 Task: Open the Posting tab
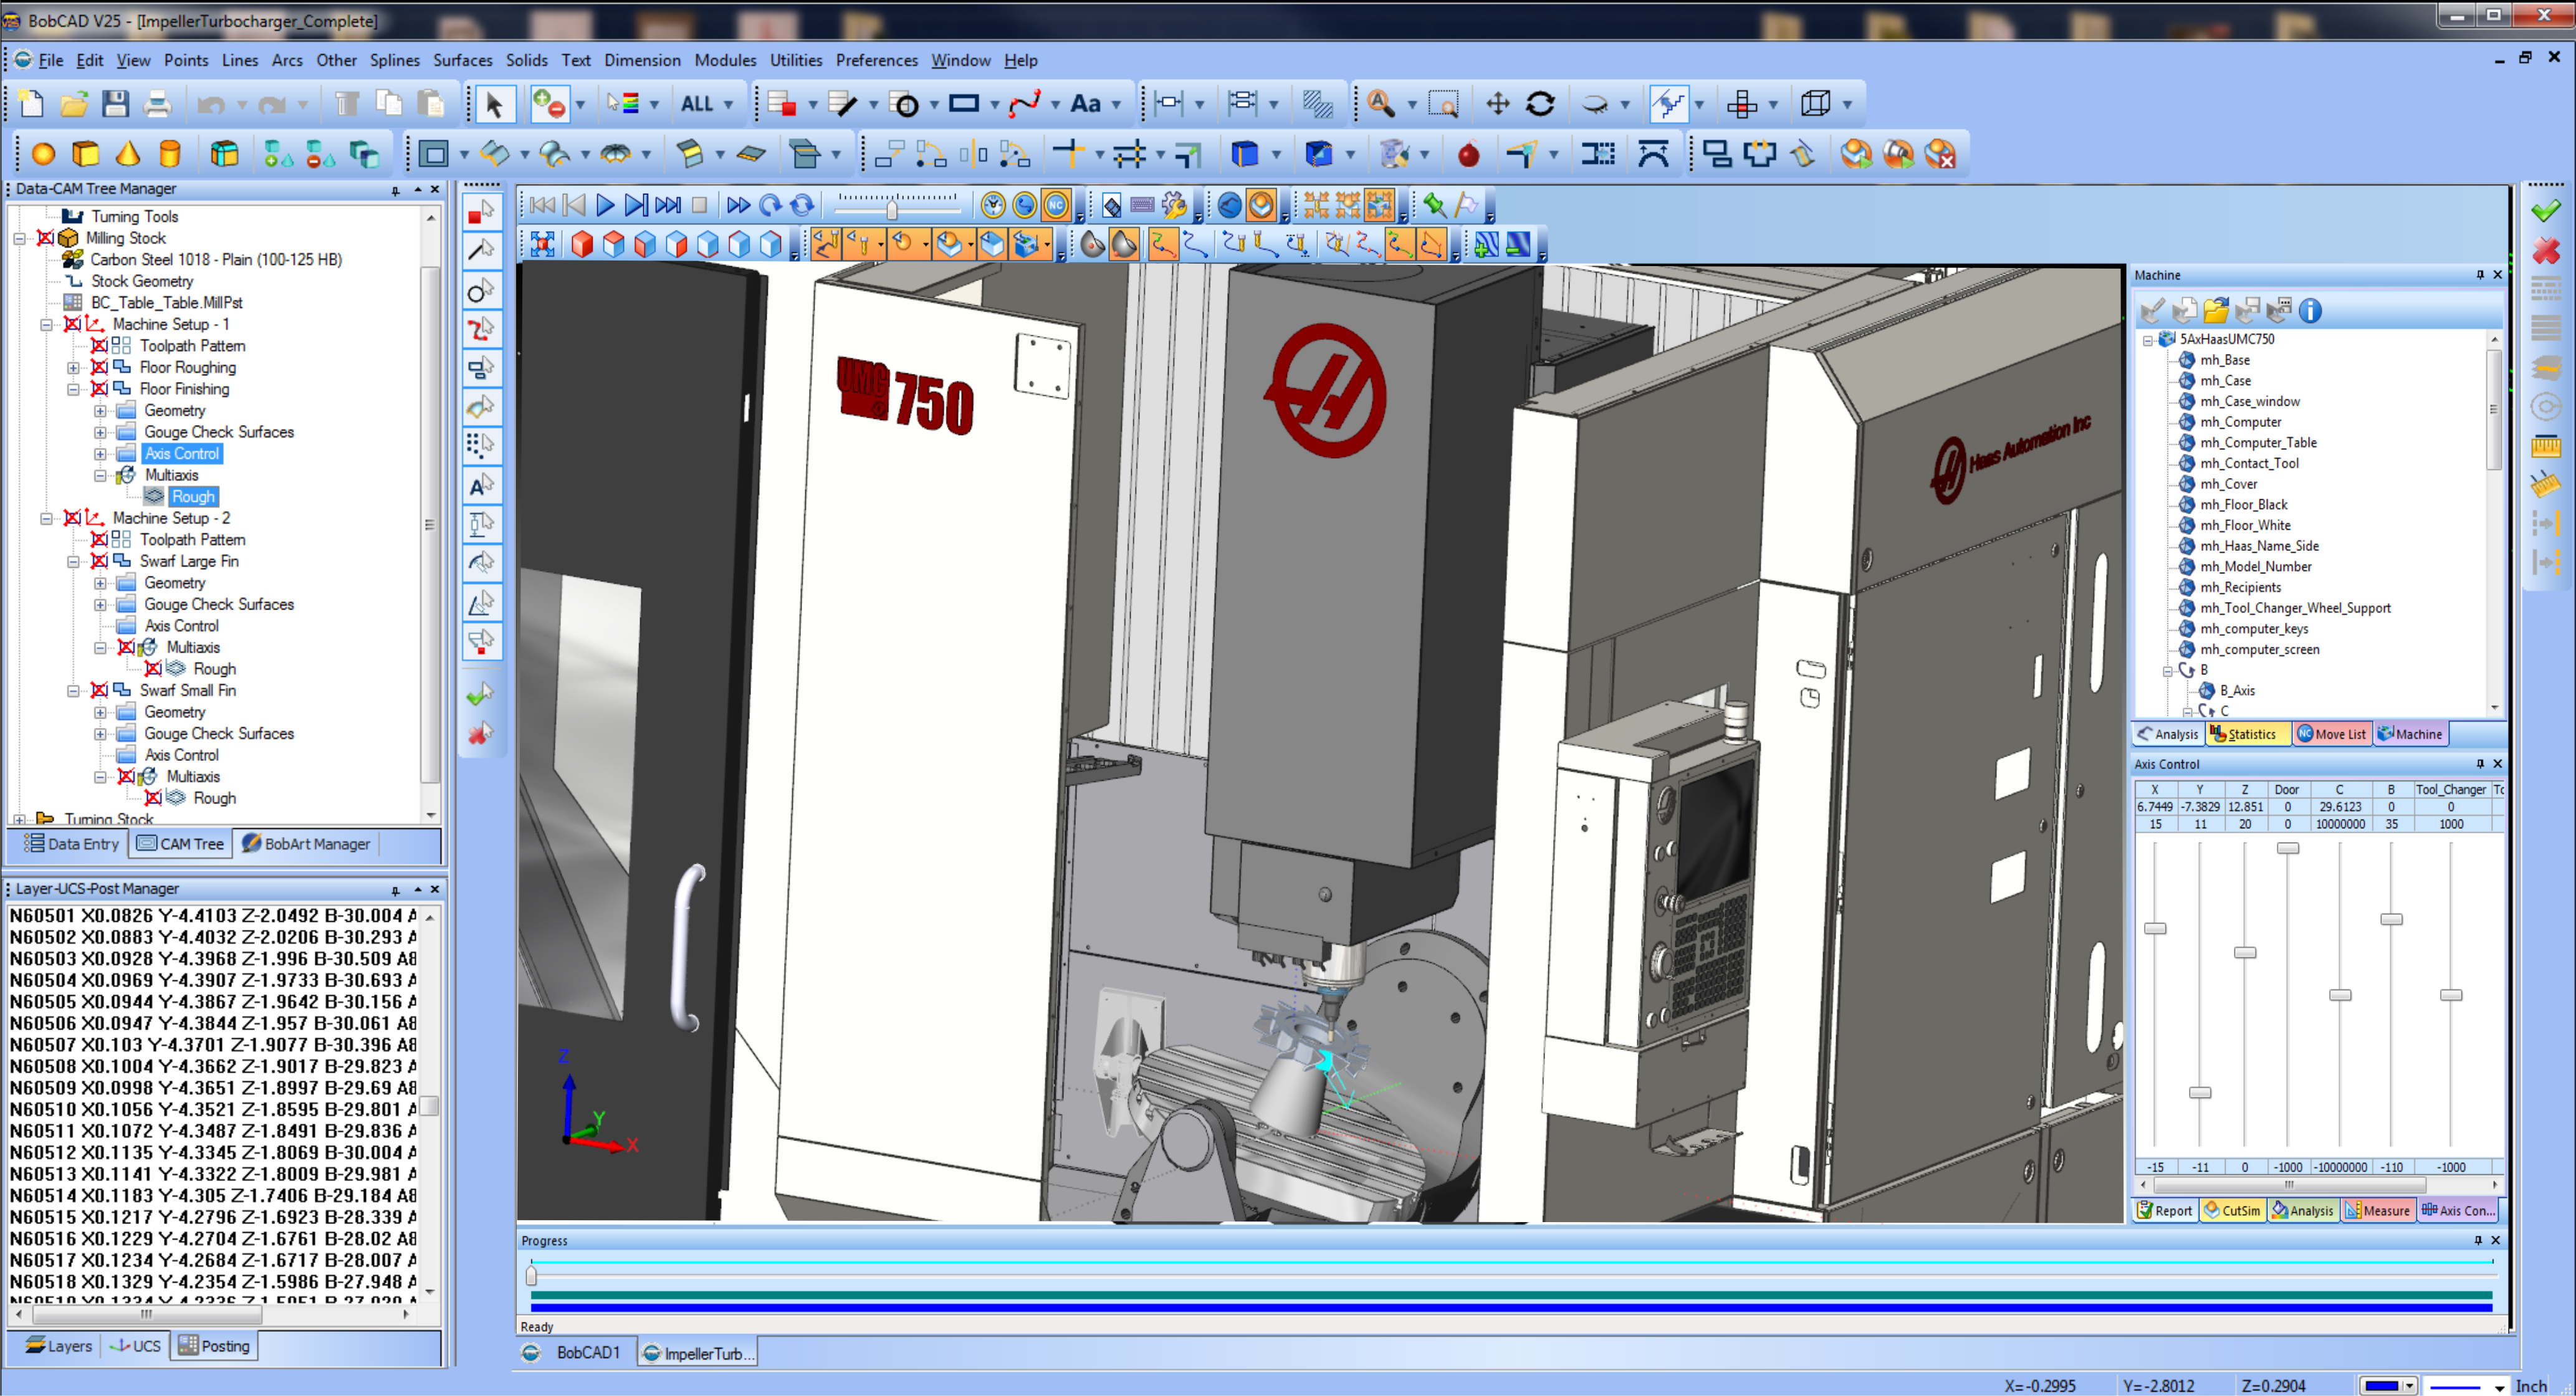[x=214, y=1346]
